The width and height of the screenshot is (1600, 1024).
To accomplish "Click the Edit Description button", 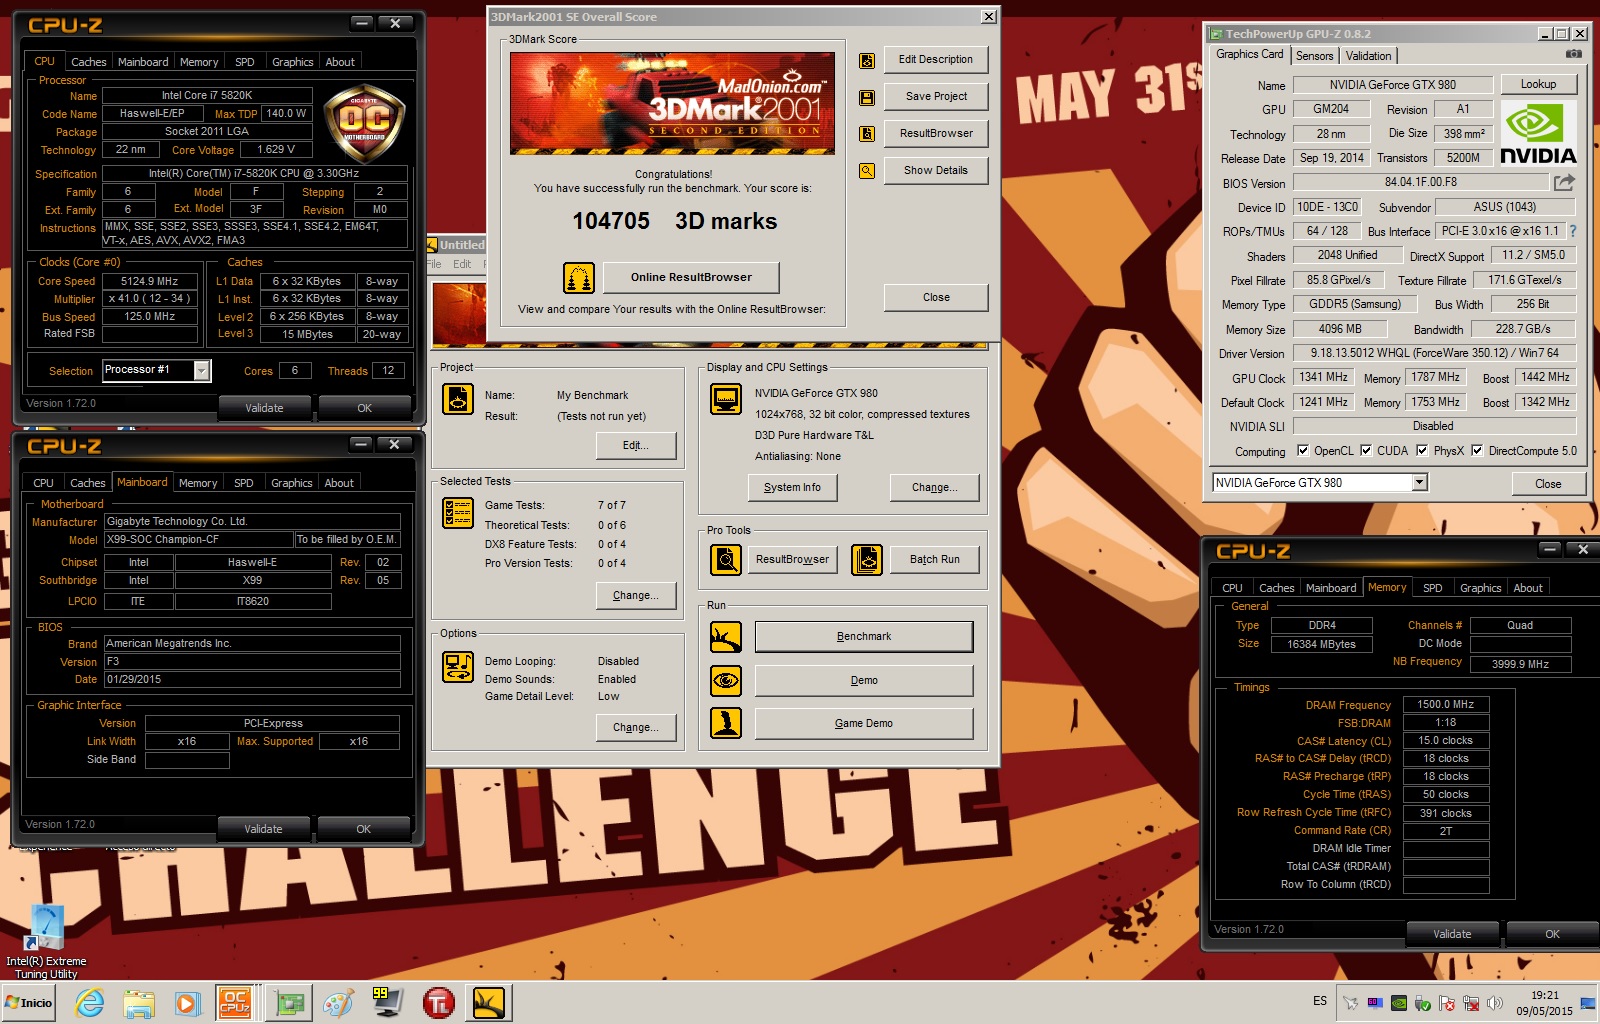I will pos(936,60).
